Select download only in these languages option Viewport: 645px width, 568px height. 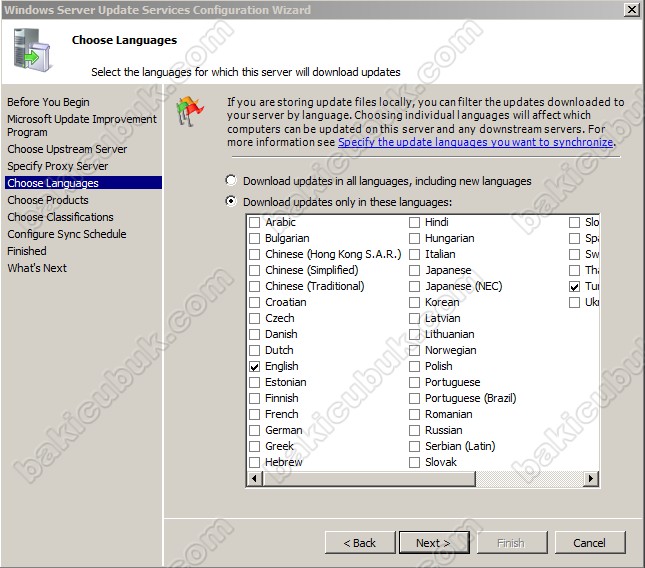click(231, 202)
